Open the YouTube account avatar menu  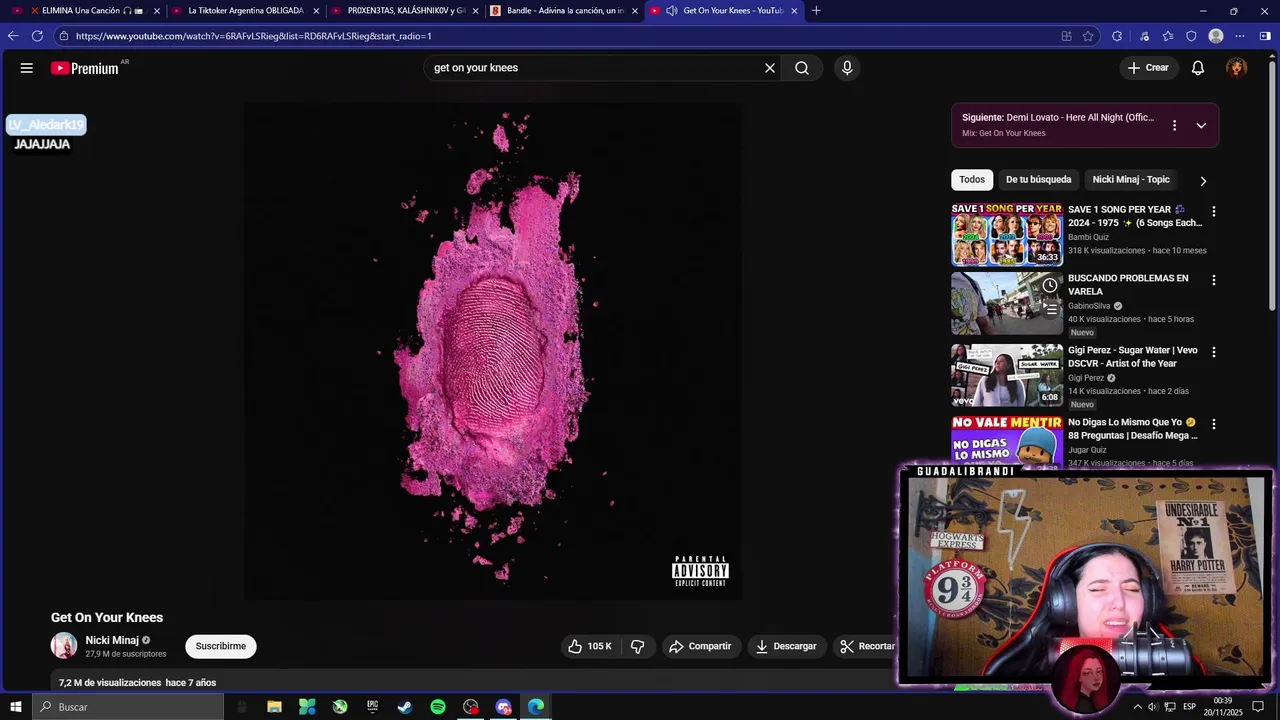pyautogui.click(x=1237, y=68)
